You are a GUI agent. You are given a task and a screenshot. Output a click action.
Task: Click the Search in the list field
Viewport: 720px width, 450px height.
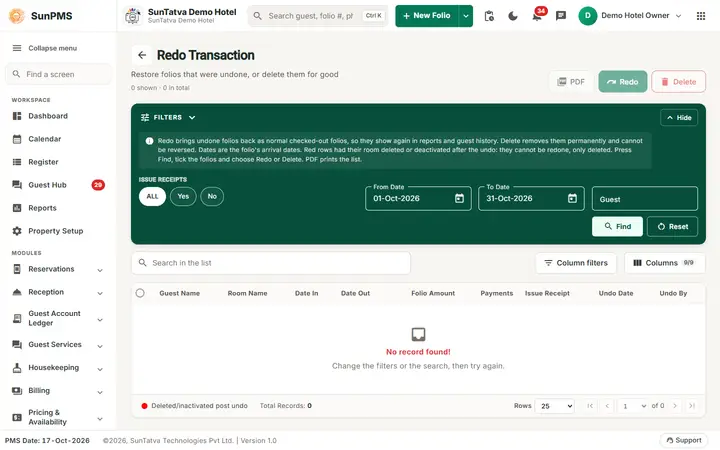coord(271,263)
